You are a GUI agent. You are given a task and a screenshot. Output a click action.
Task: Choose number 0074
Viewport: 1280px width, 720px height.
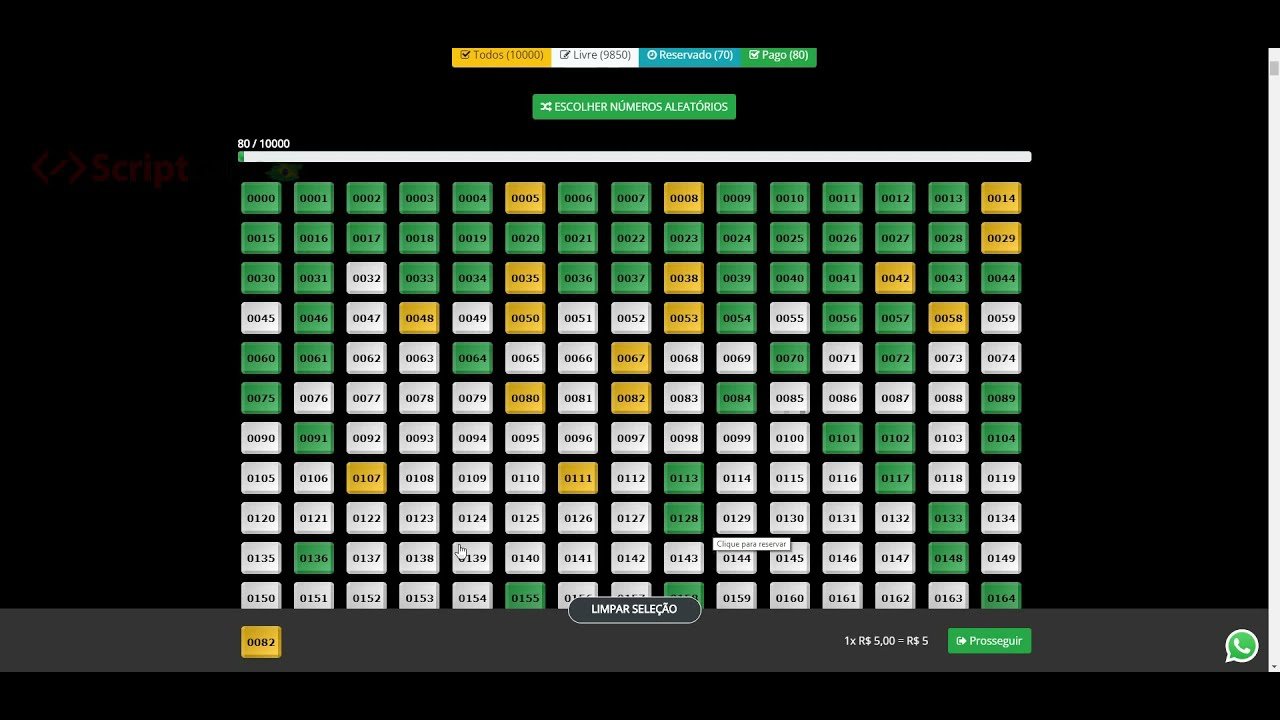tap(1001, 358)
